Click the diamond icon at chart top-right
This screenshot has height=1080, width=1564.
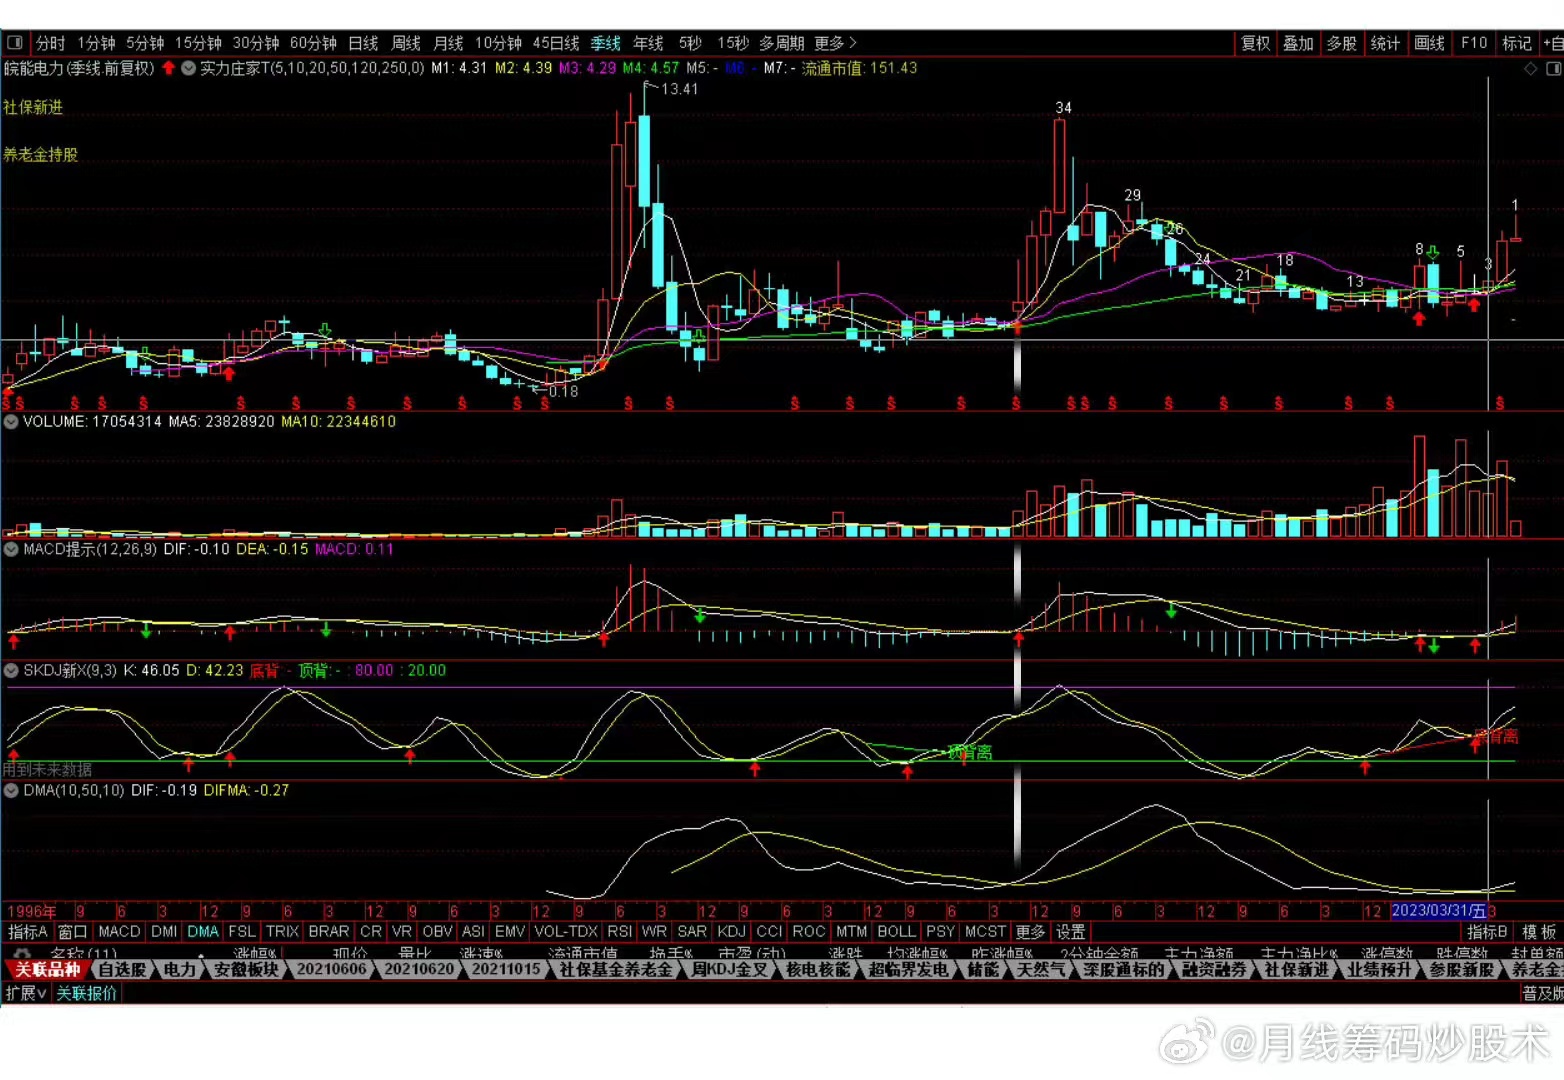1530,69
